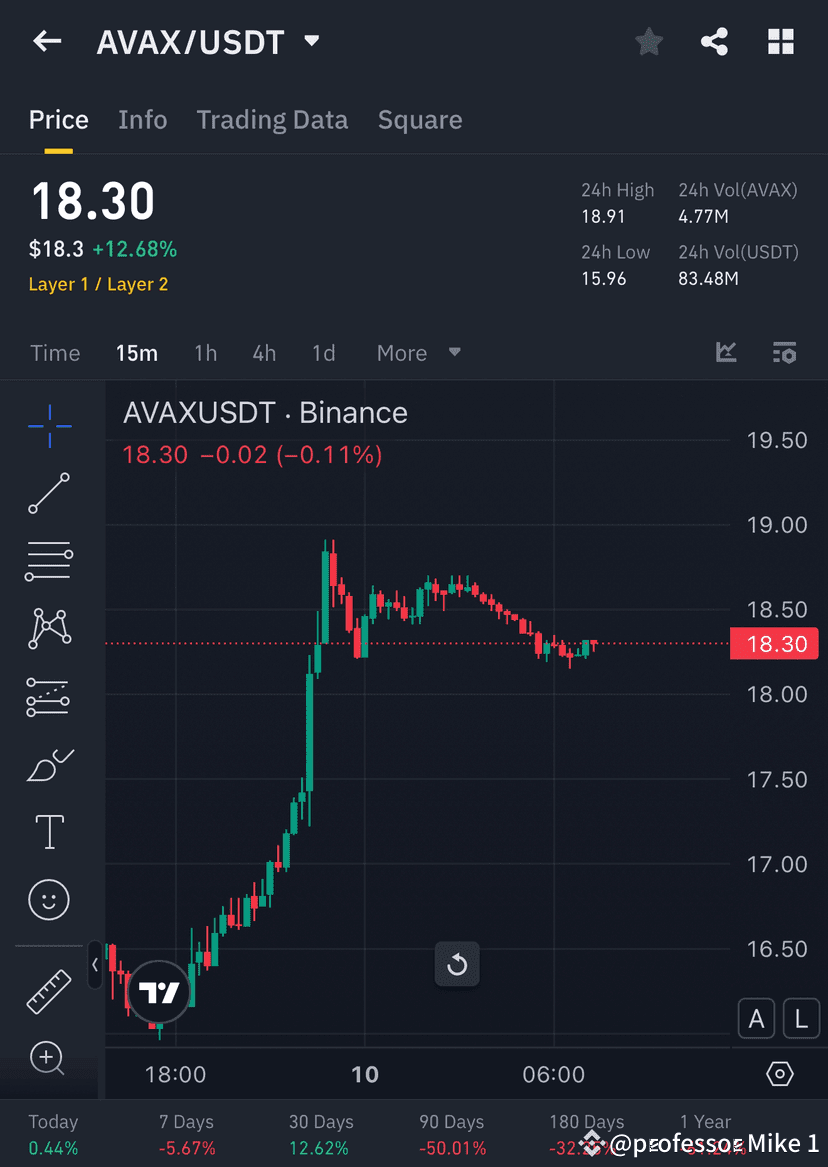828x1167 pixels.
Task: Select the horizontal lines drawing tool
Action: [49, 561]
